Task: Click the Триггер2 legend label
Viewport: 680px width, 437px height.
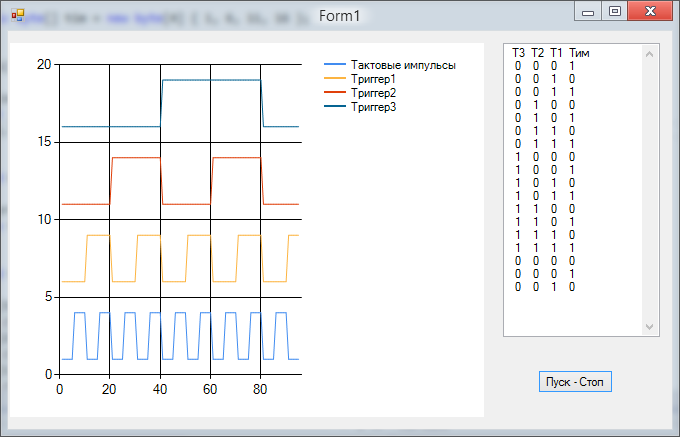Action: (374, 93)
